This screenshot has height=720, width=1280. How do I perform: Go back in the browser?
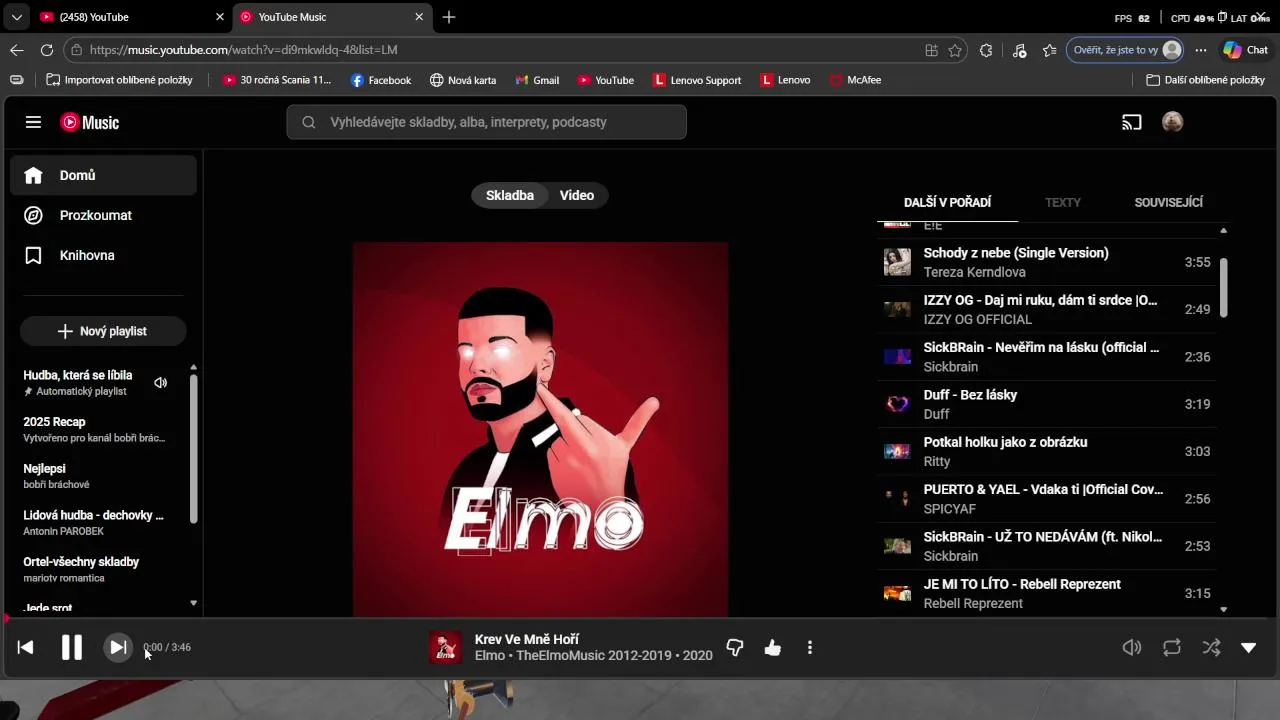point(17,50)
